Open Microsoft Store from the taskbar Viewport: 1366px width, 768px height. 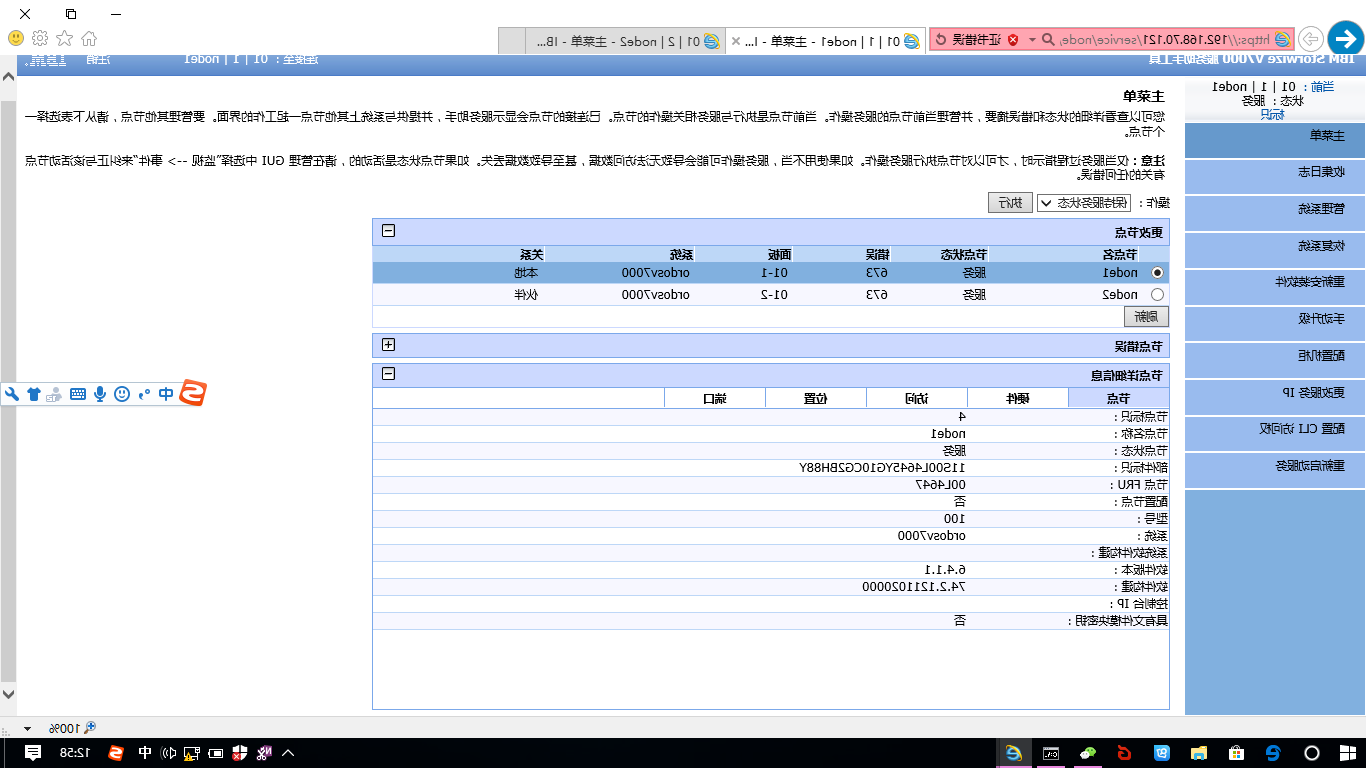click(1235, 752)
